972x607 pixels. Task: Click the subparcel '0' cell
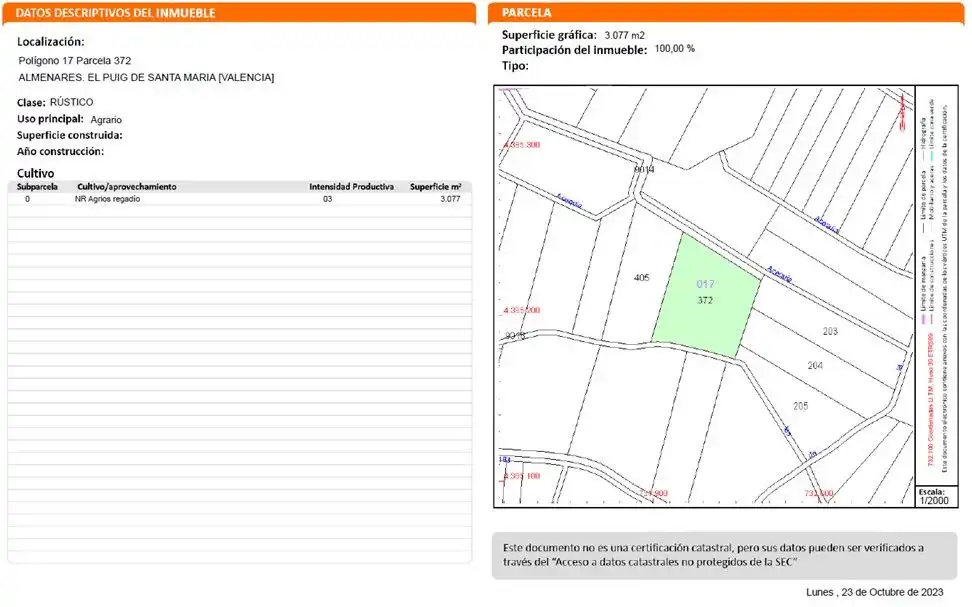click(x=27, y=199)
